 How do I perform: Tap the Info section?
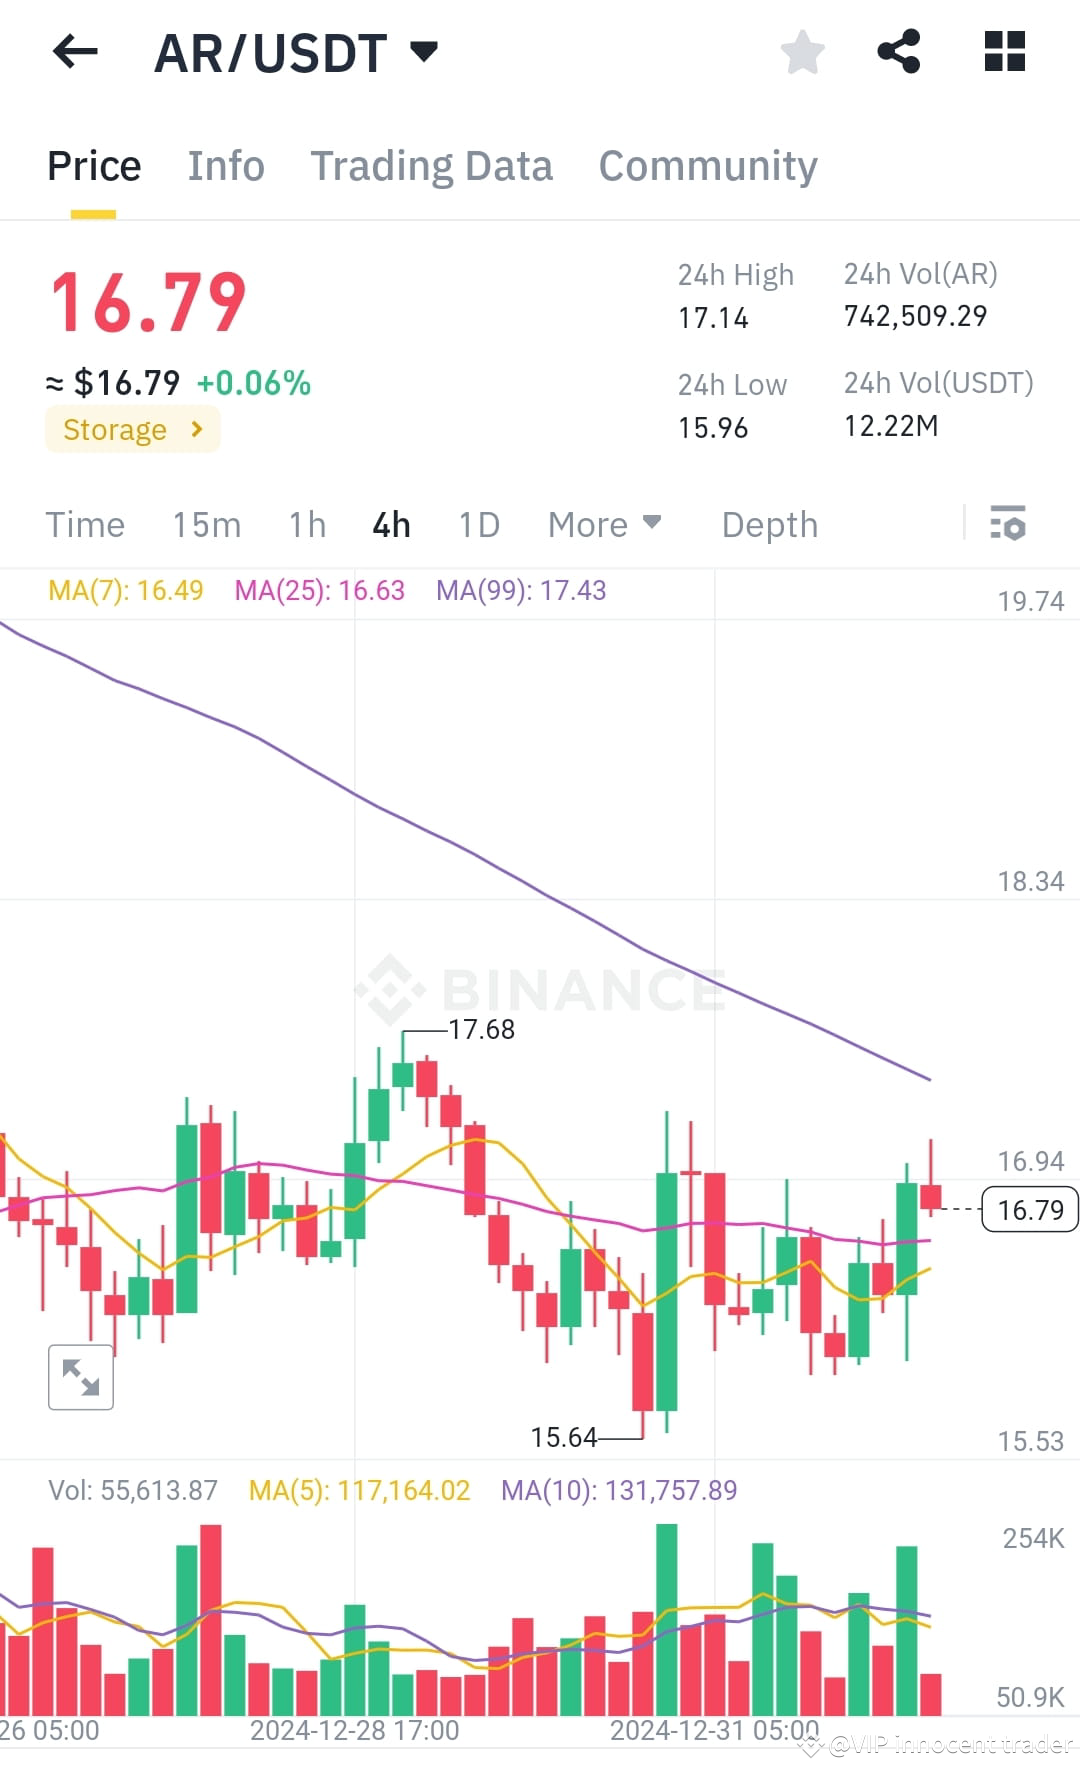pos(225,165)
